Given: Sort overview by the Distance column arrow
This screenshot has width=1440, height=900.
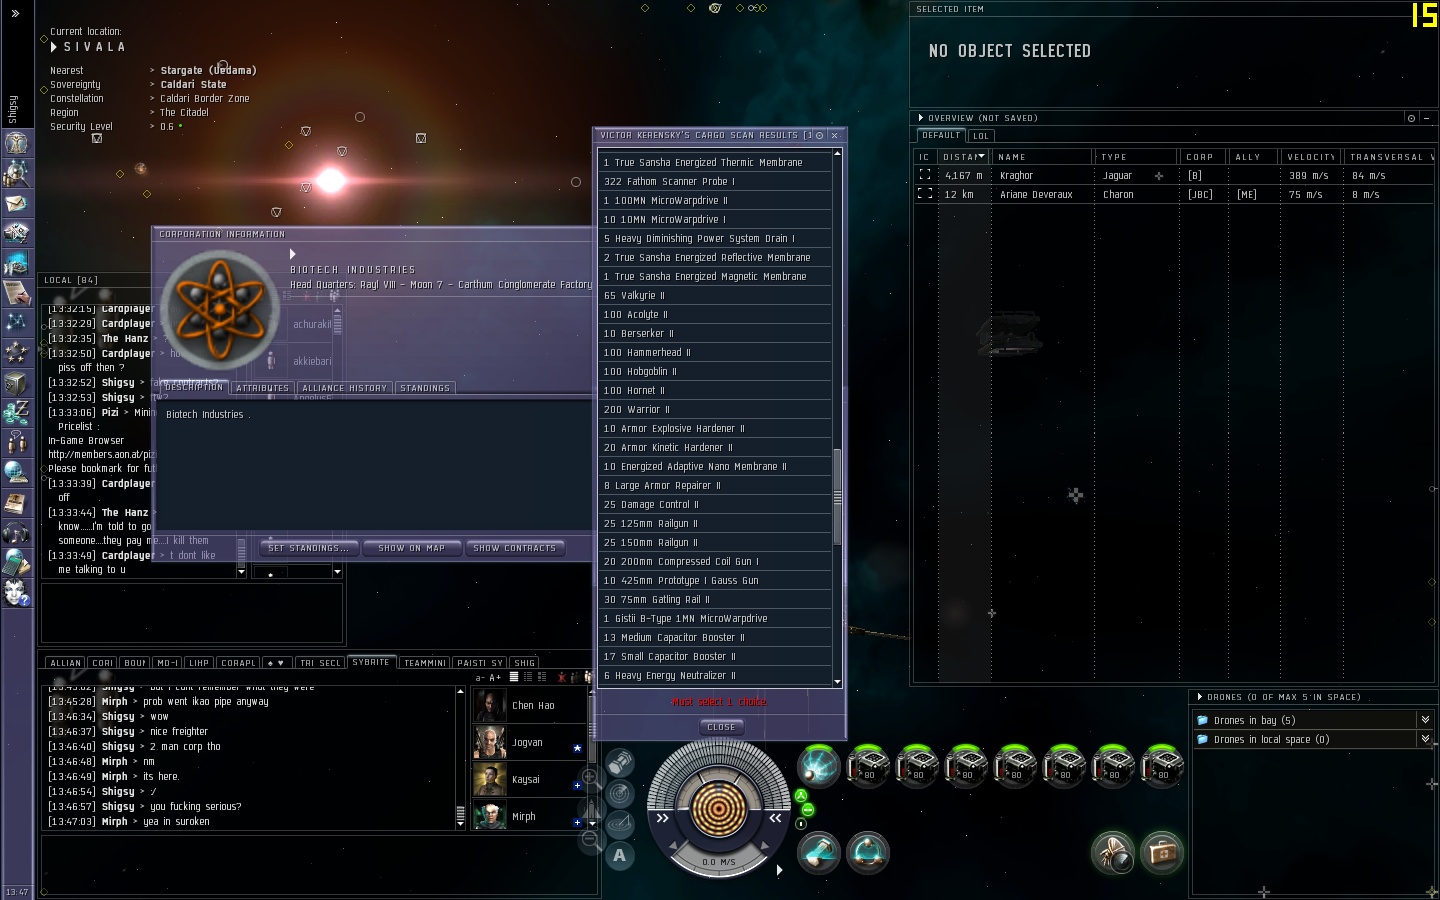Looking at the screenshot, I should [x=981, y=156].
